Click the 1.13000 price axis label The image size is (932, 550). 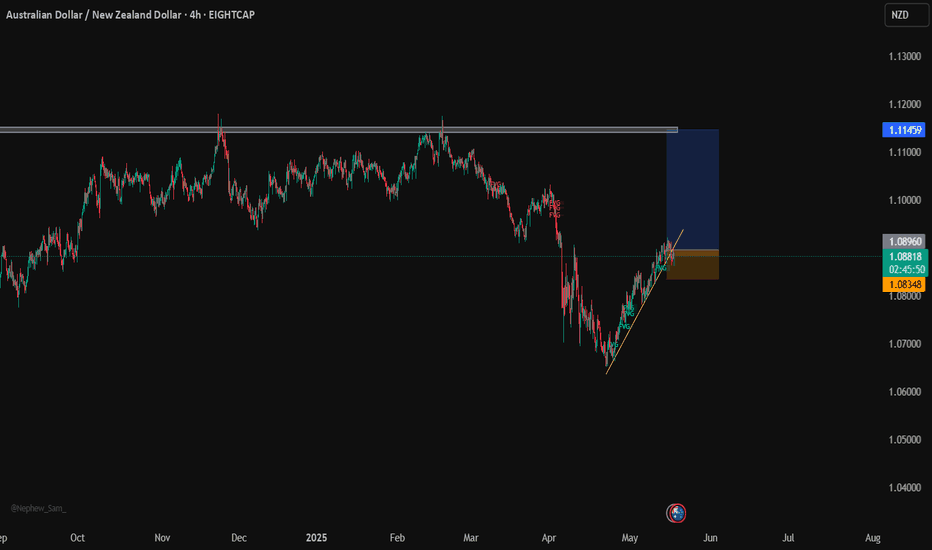coord(905,56)
